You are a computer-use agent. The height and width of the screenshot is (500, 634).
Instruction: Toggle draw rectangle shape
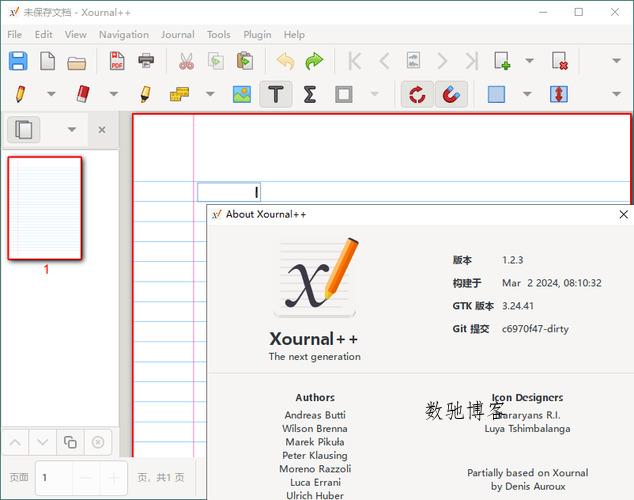(x=344, y=94)
